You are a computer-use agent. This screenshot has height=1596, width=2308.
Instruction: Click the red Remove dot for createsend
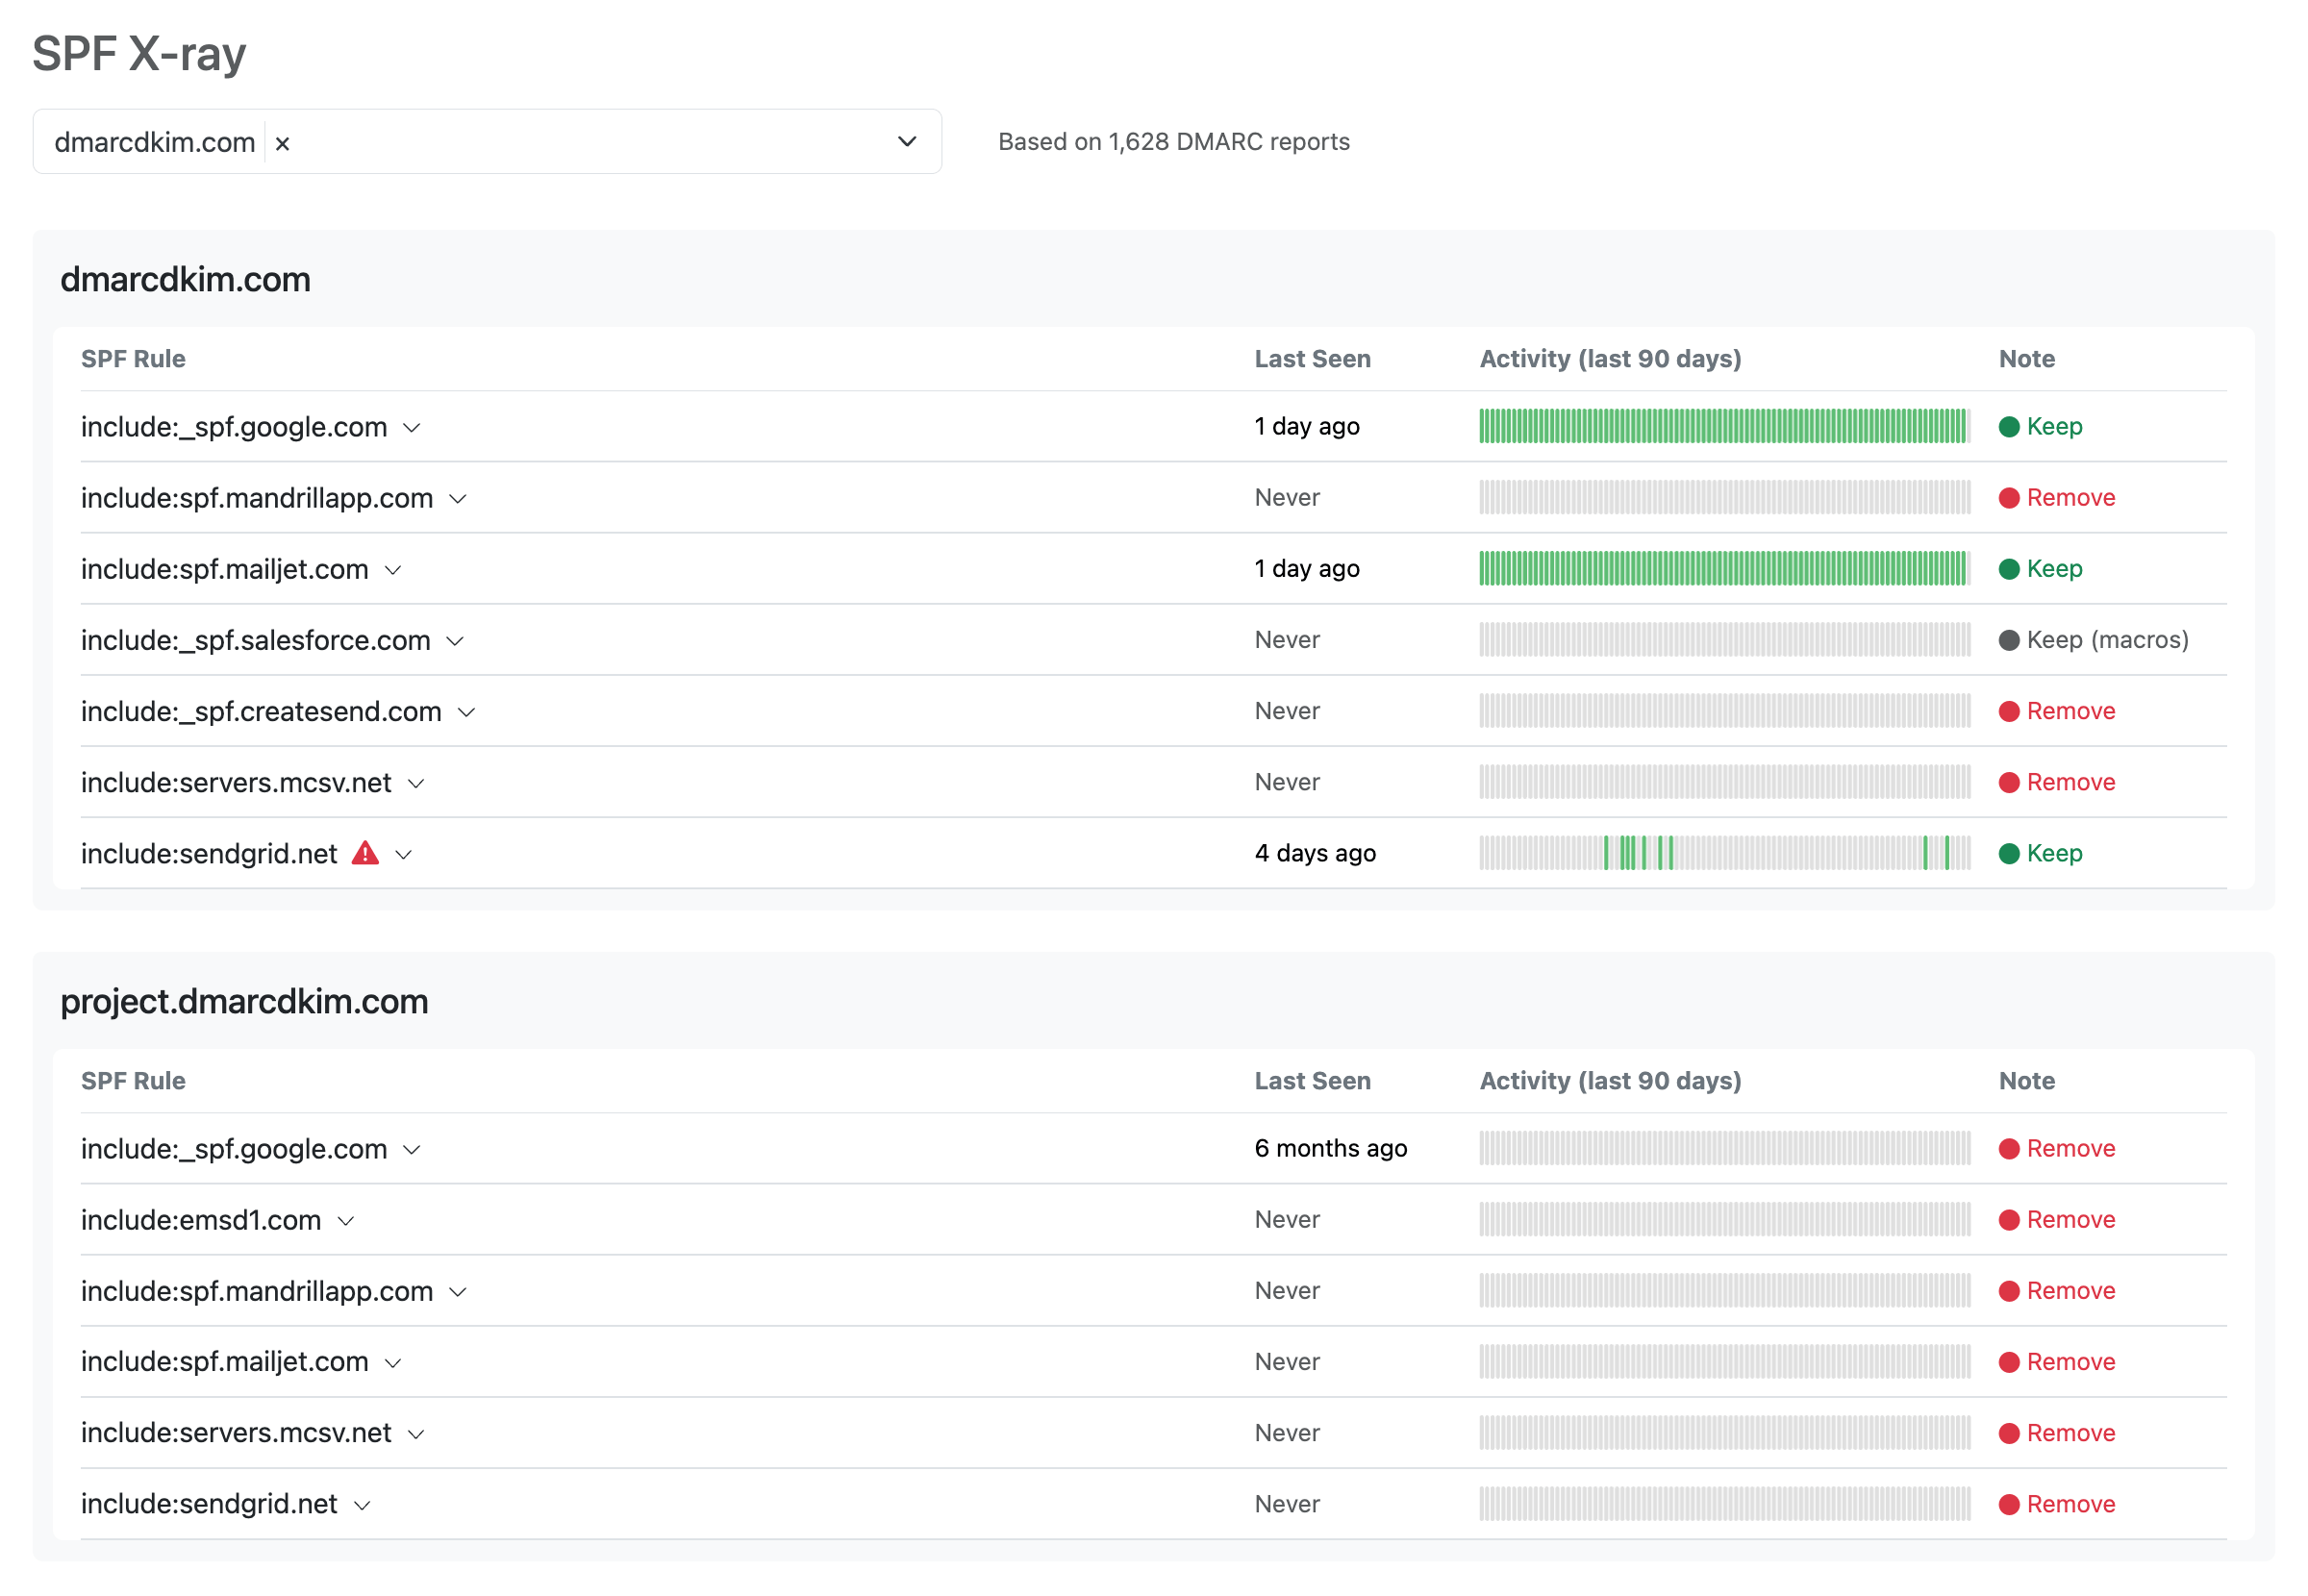click(2008, 711)
